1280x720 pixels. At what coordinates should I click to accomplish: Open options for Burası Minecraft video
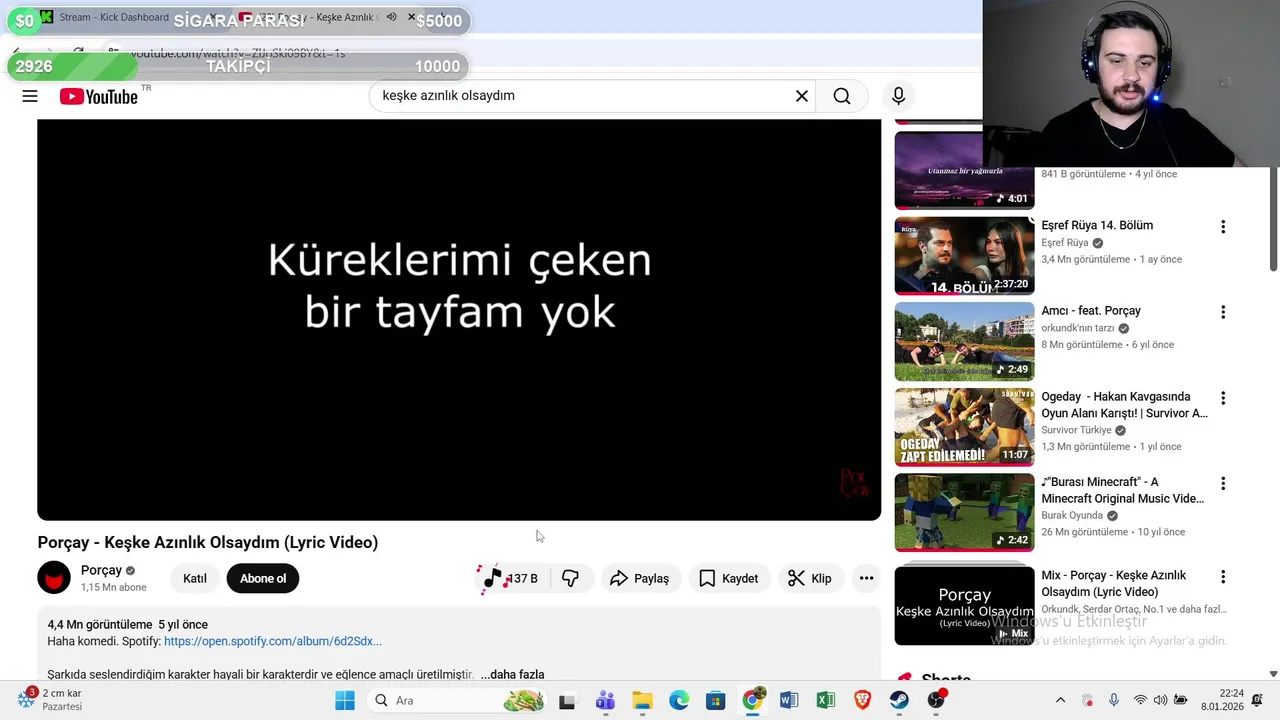(1222, 483)
